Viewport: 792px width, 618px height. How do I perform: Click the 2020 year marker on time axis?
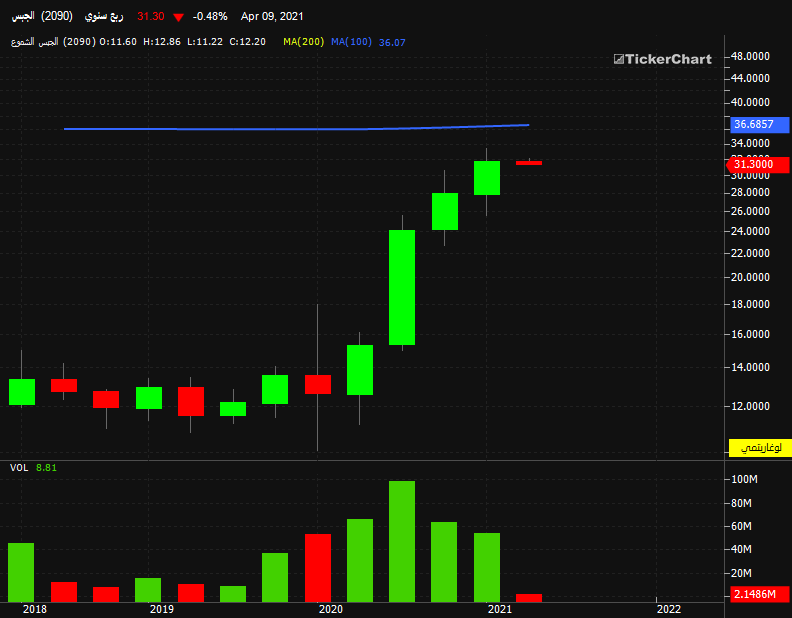tap(330, 609)
